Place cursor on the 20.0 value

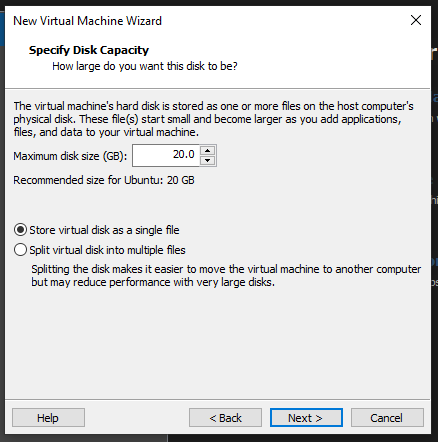pos(183,154)
